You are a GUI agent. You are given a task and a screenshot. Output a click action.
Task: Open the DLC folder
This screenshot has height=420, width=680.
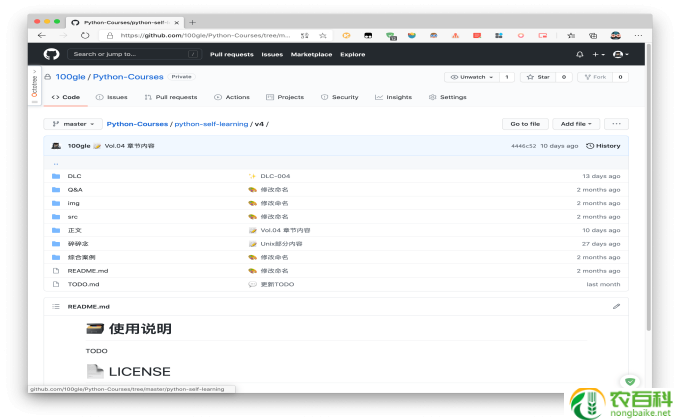(x=74, y=176)
